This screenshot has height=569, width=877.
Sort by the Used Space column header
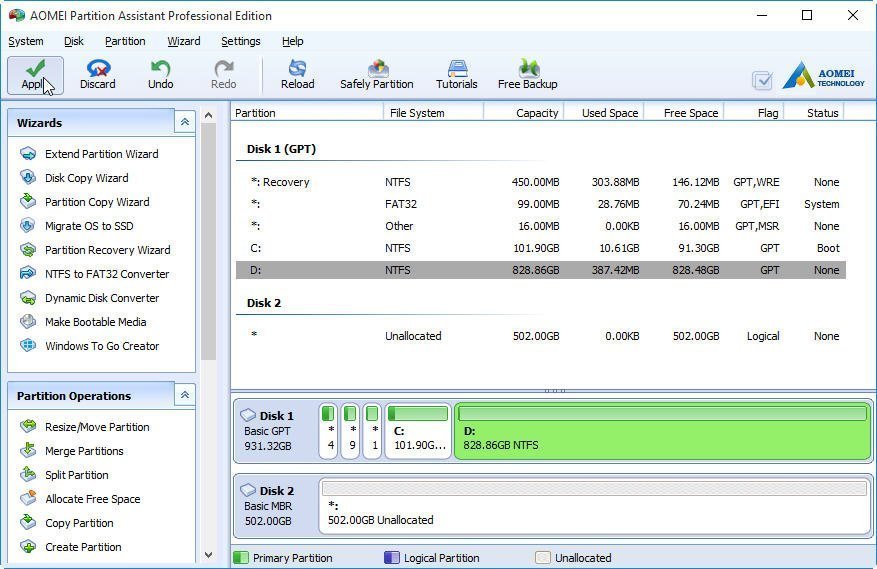tap(605, 112)
